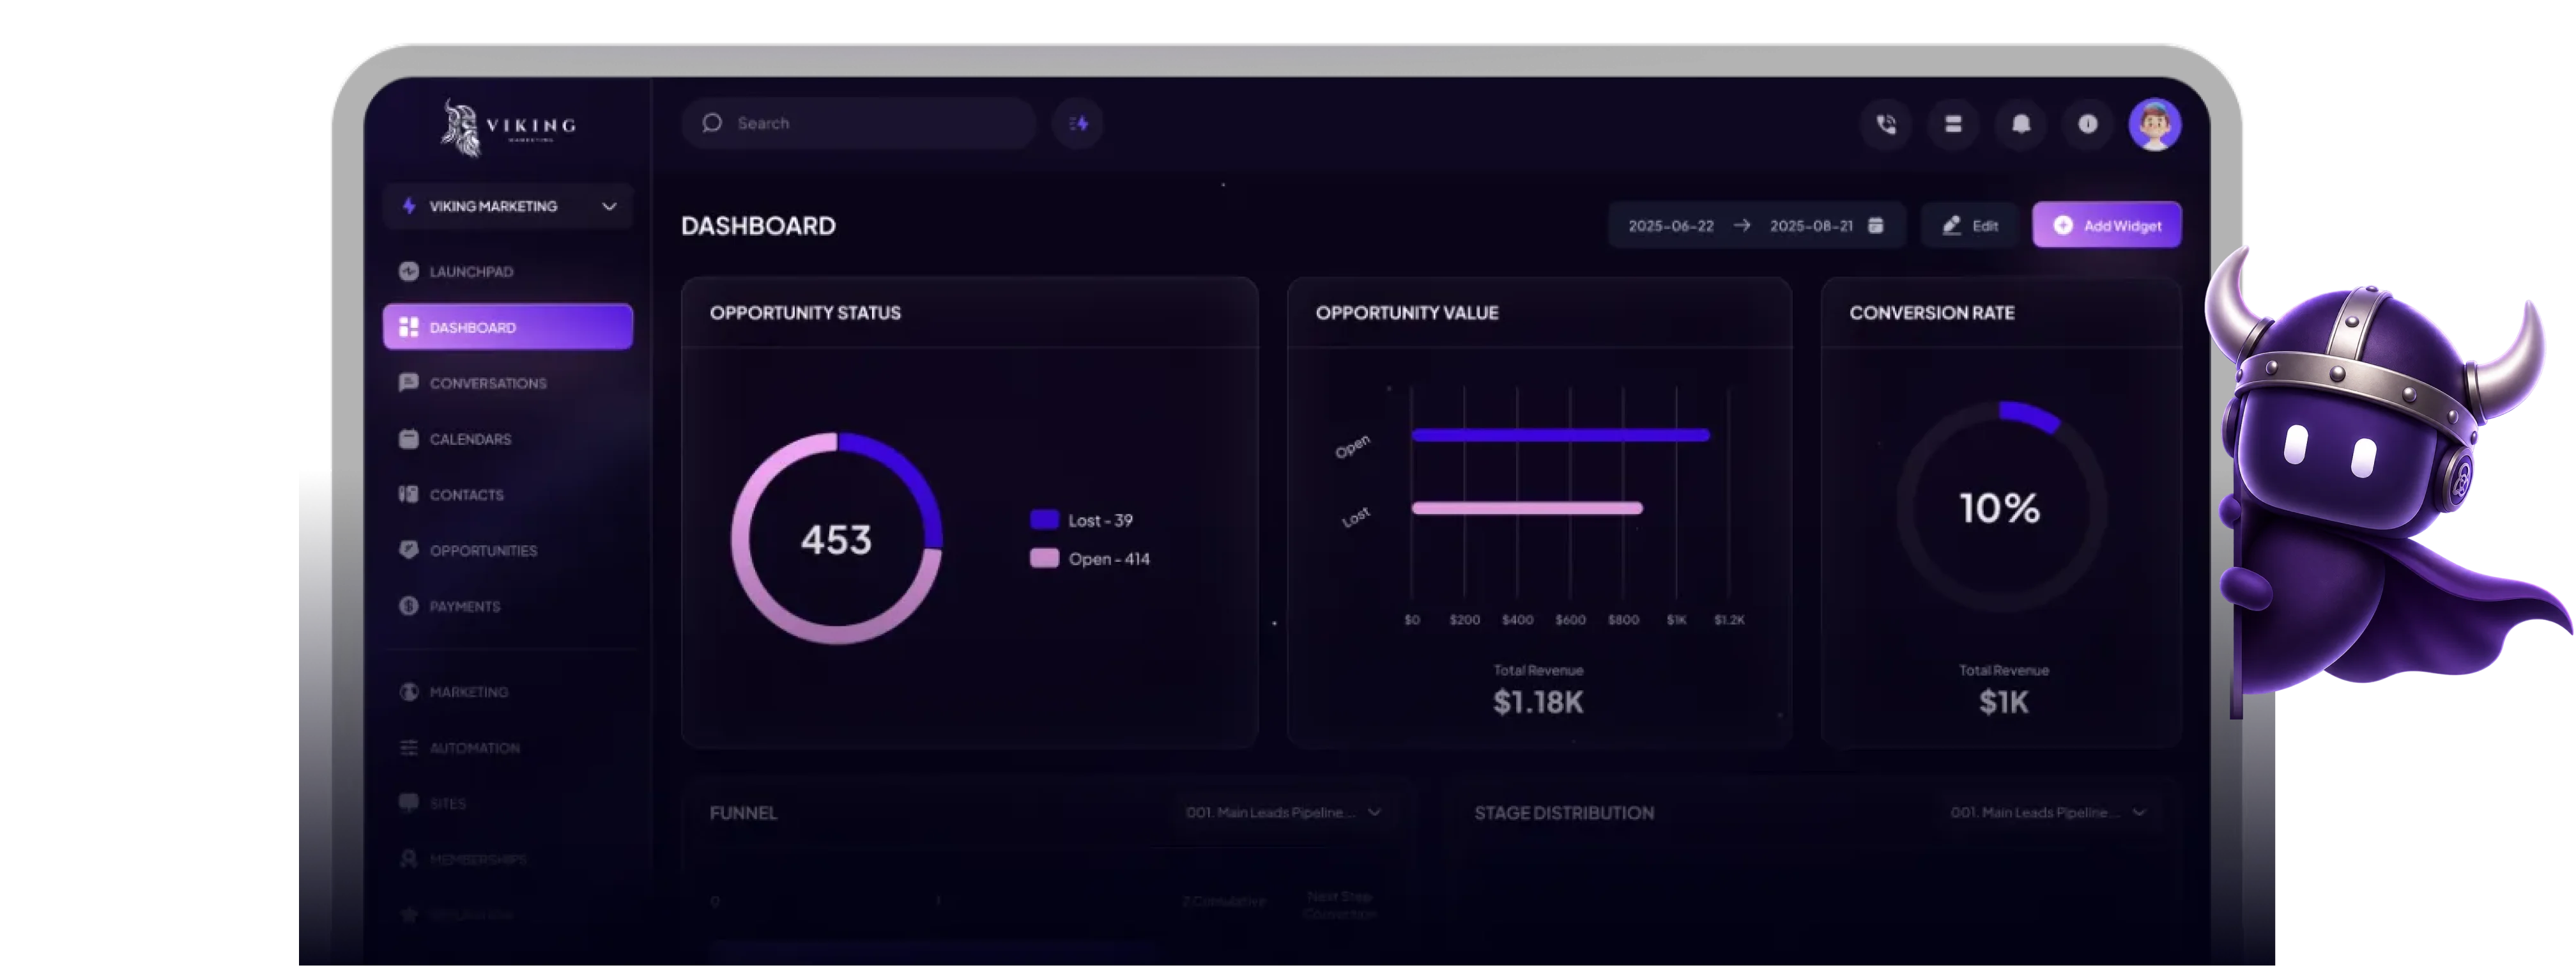Click the Memberships sidebar icon
The image size is (2576, 978).
point(408,859)
